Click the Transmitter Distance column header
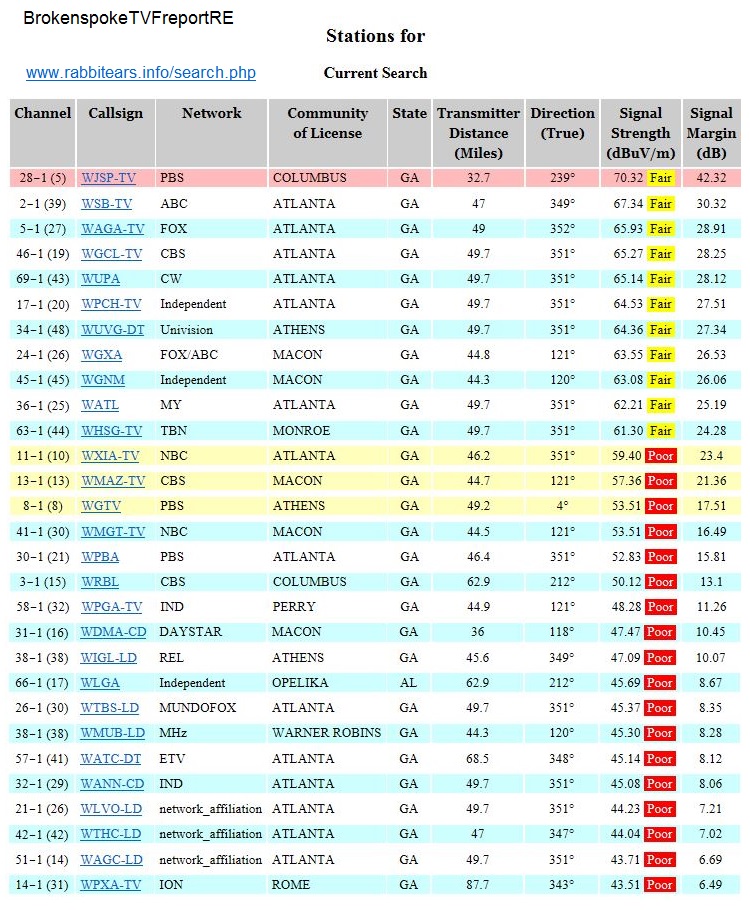This screenshot has width=750, height=910. pyautogui.click(x=478, y=133)
